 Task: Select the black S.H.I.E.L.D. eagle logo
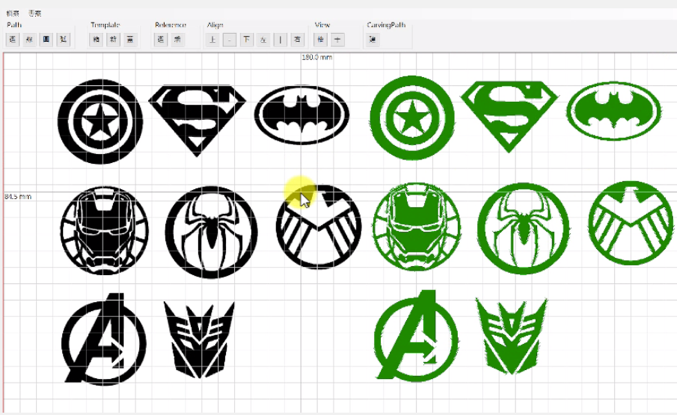[x=319, y=227]
